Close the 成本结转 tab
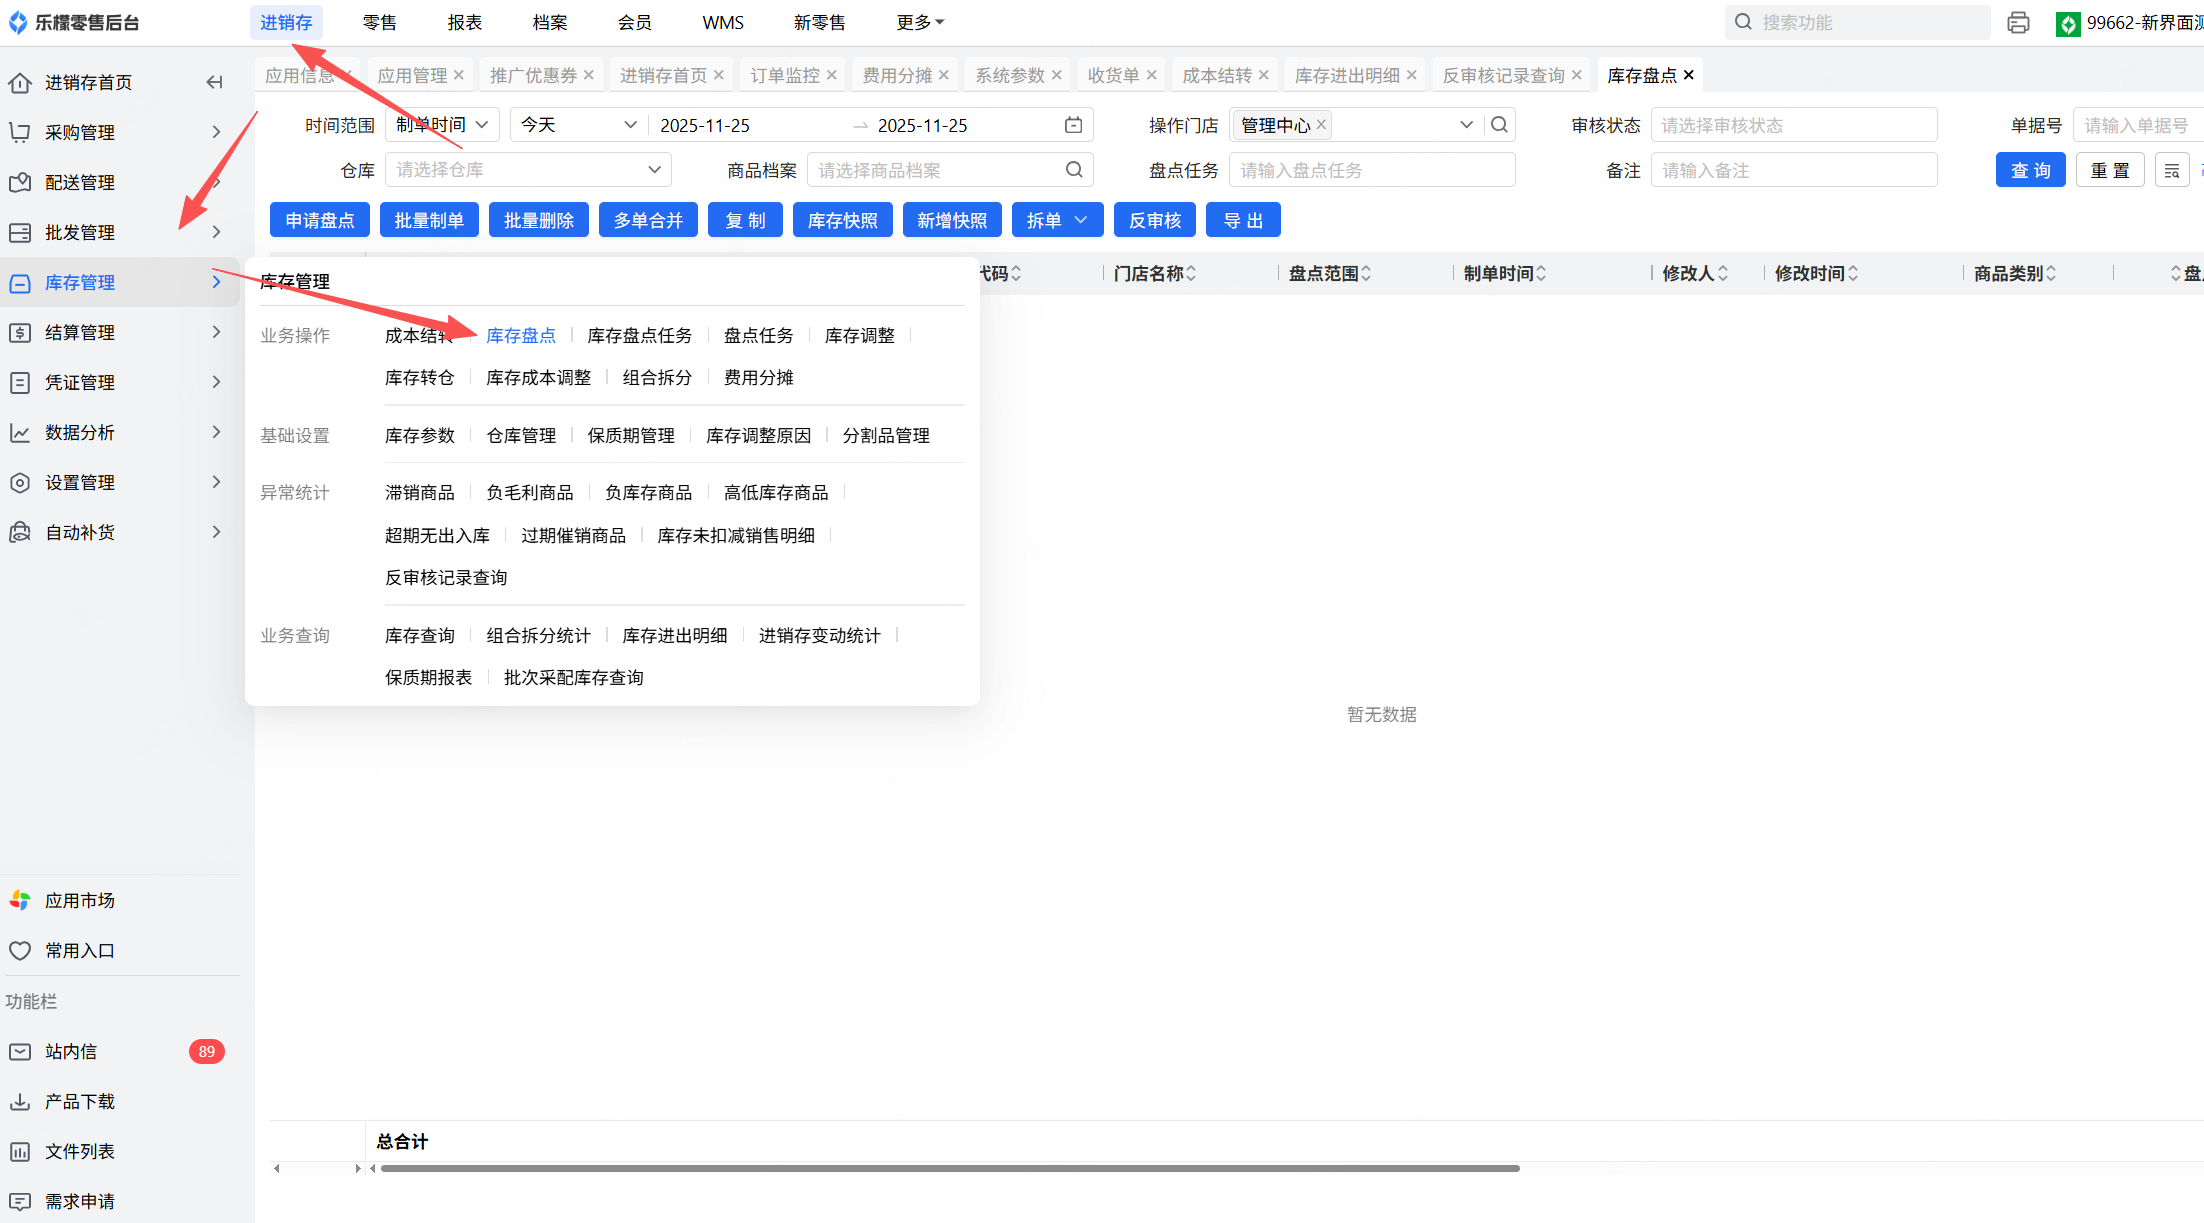Viewport: 2204px width, 1223px height. click(1264, 75)
